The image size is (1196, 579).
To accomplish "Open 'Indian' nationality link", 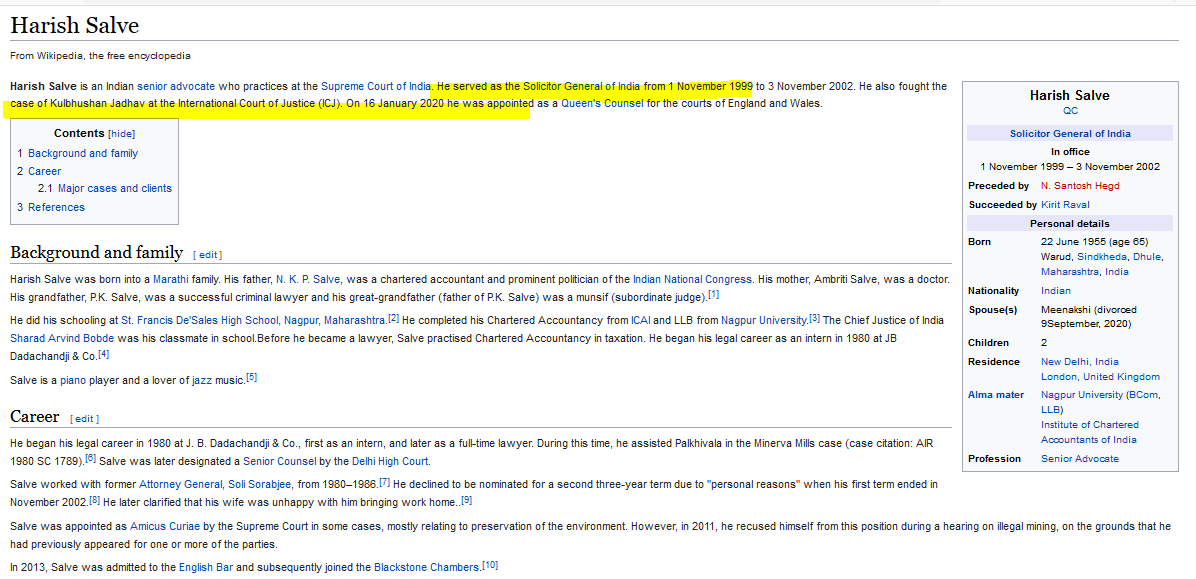I will click(1056, 291).
